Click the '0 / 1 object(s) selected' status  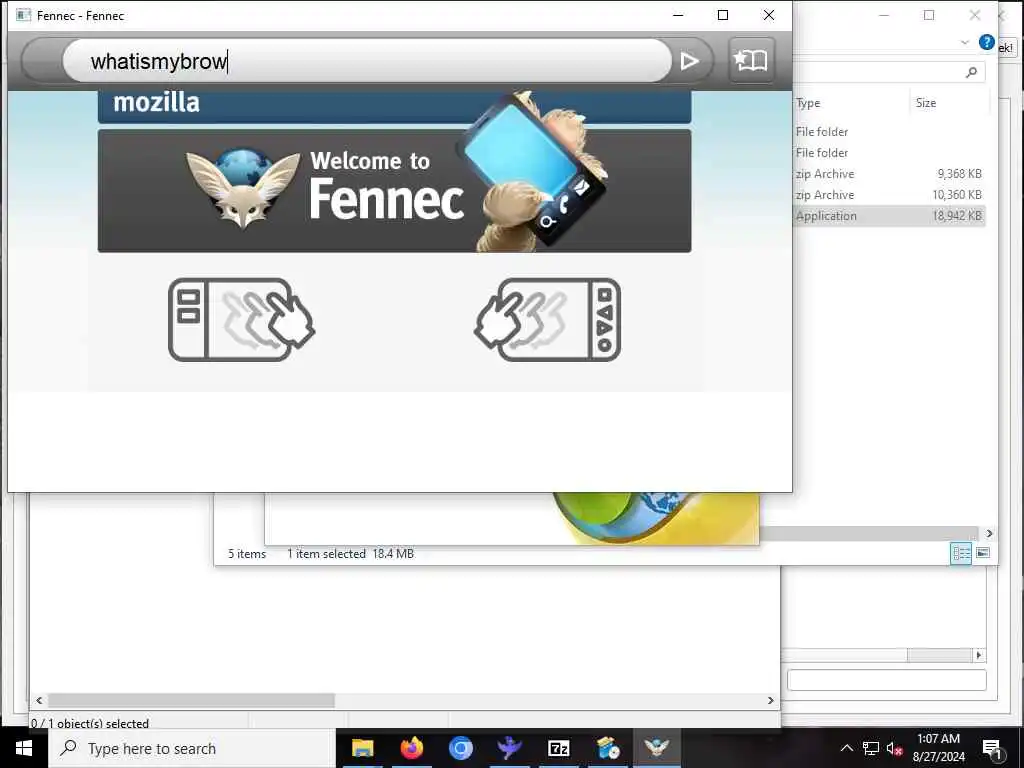[90, 723]
